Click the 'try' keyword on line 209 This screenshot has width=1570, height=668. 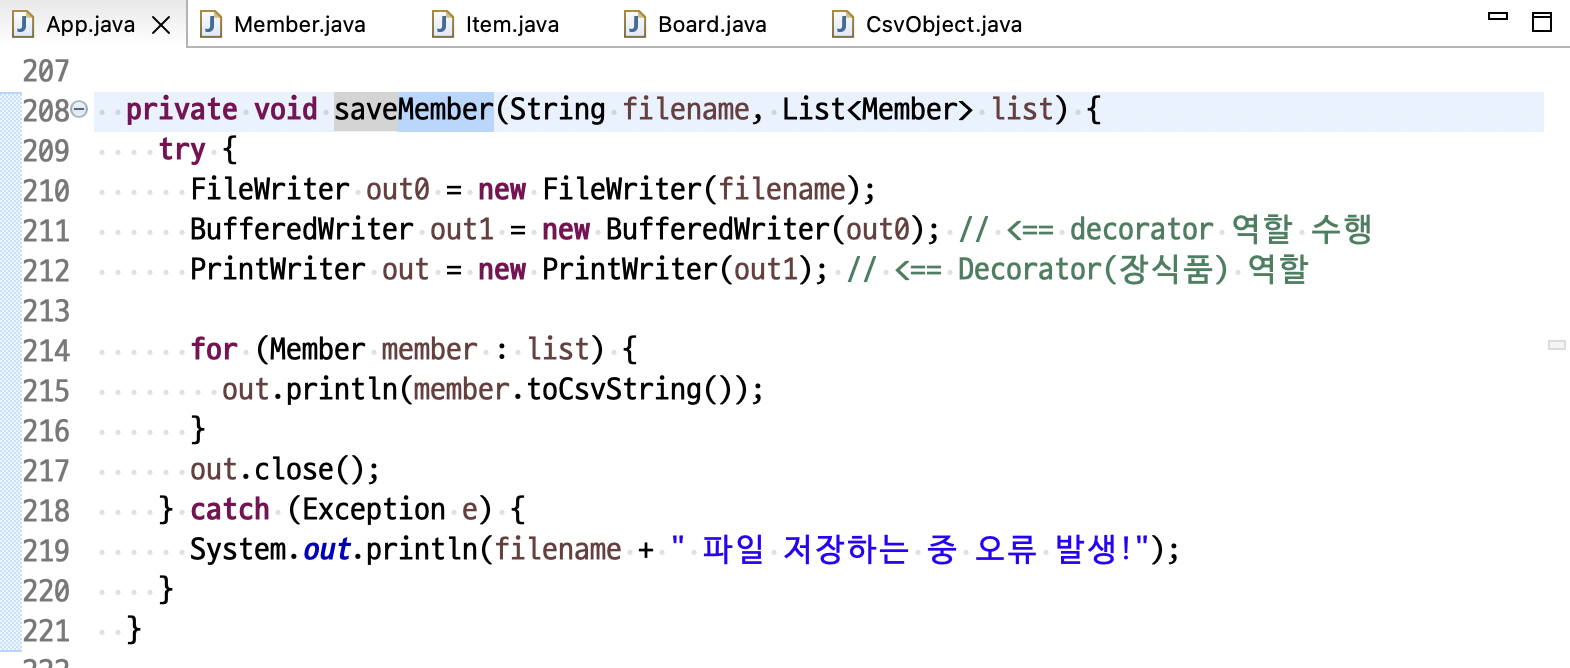click(182, 149)
